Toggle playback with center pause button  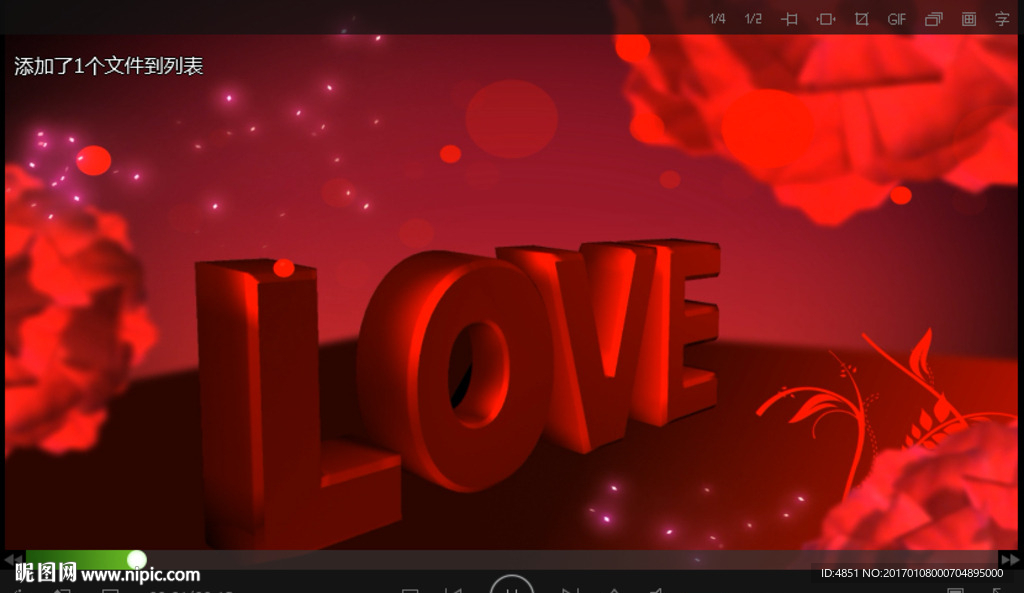click(513, 588)
